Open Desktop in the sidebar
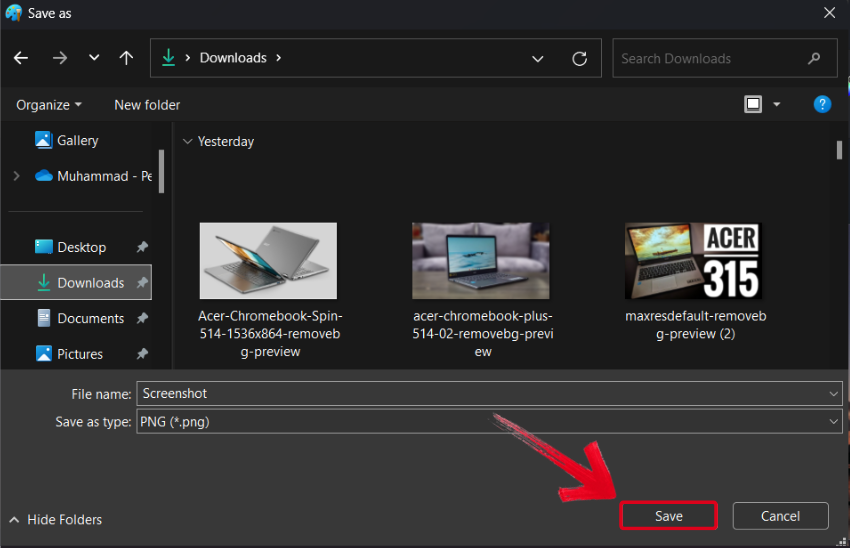850x548 pixels. (x=70, y=247)
